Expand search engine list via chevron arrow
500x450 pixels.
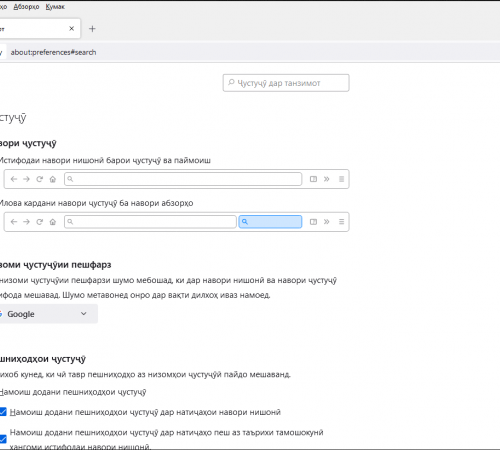coord(84,314)
